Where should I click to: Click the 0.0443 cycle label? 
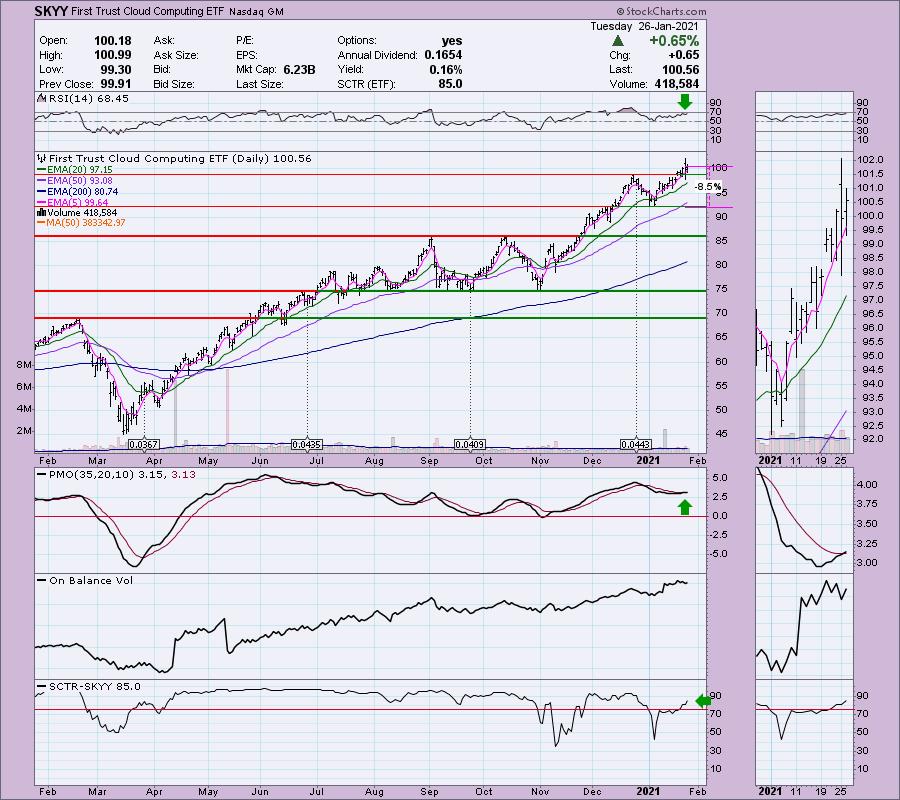pos(636,445)
